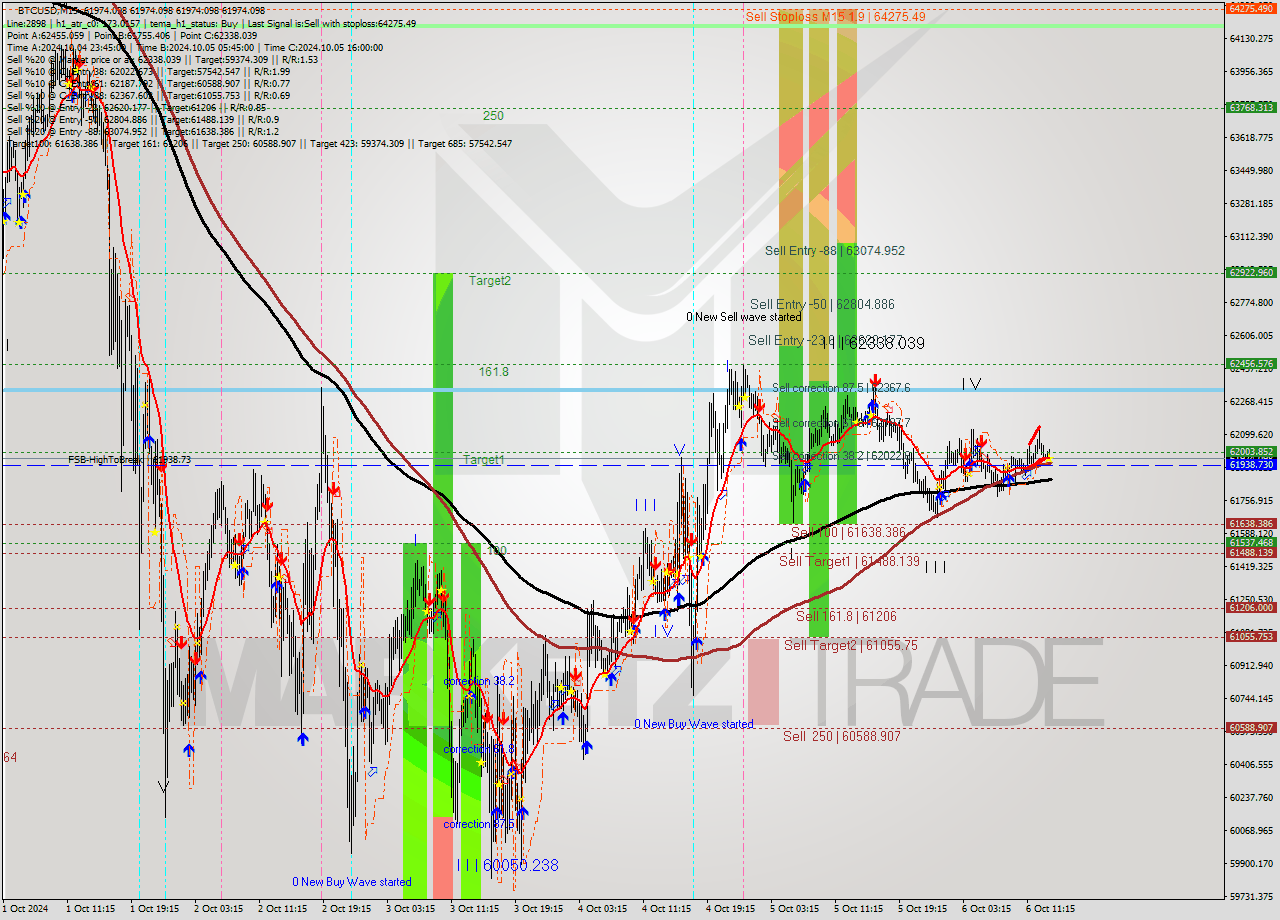Click the "FSB-HighToBreak | 61938.73" label

pyautogui.click(x=129, y=460)
